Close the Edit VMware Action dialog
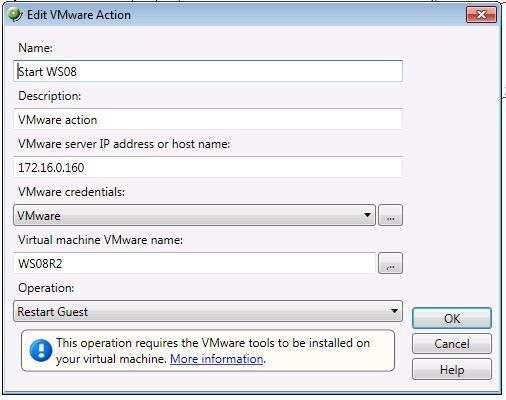The image size is (506, 400). [x=481, y=15]
